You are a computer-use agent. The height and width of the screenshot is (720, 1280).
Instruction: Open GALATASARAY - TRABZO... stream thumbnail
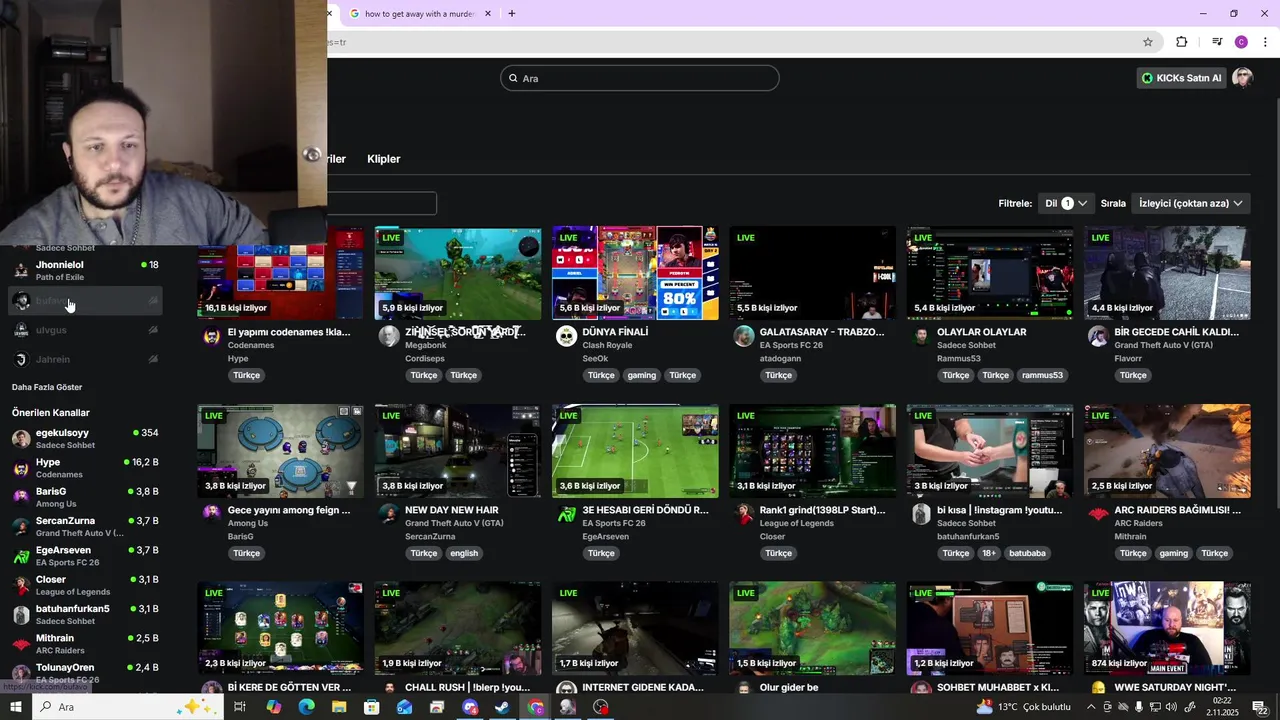pos(812,273)
